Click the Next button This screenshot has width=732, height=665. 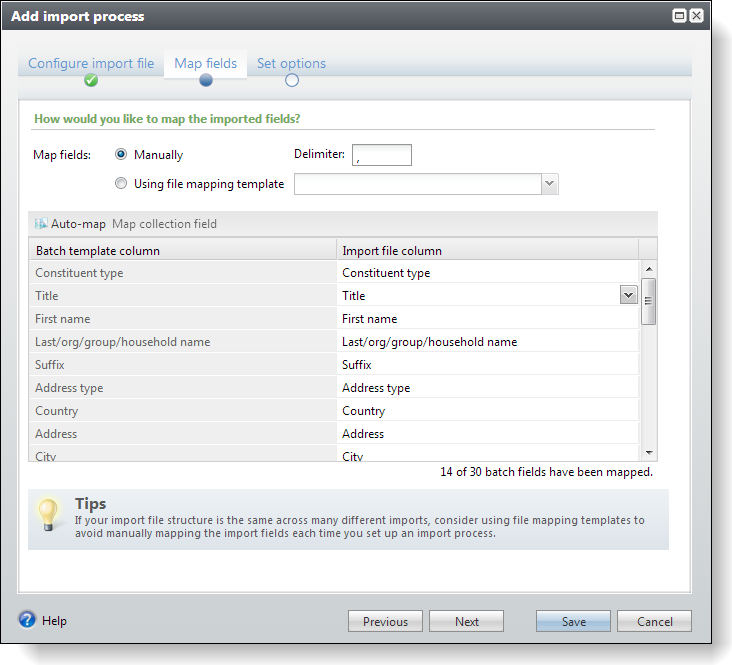click(x=466, y=621)
